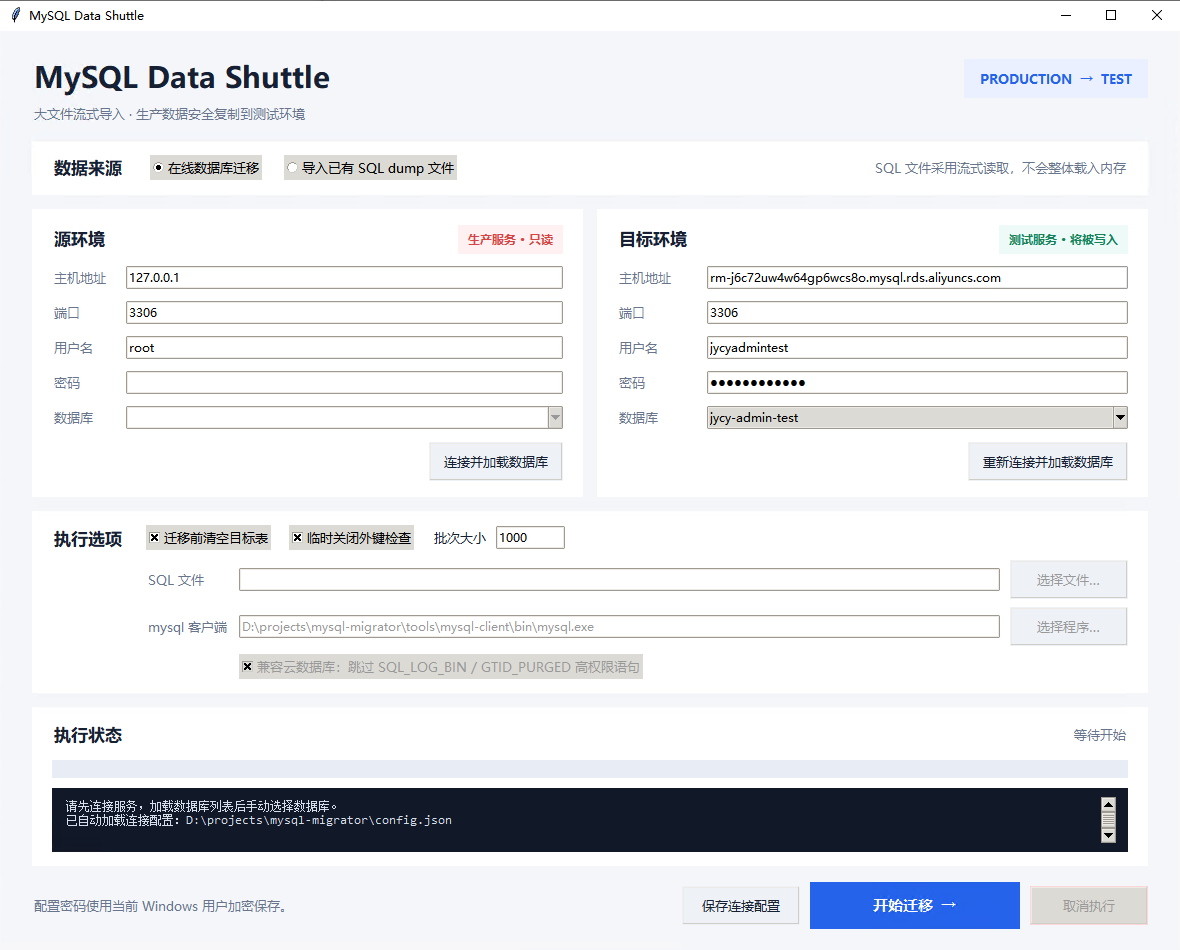The width and height of the screenshot is (1180, 950).
Task: Click log scrollbar up arrow
Action: 1108,804
